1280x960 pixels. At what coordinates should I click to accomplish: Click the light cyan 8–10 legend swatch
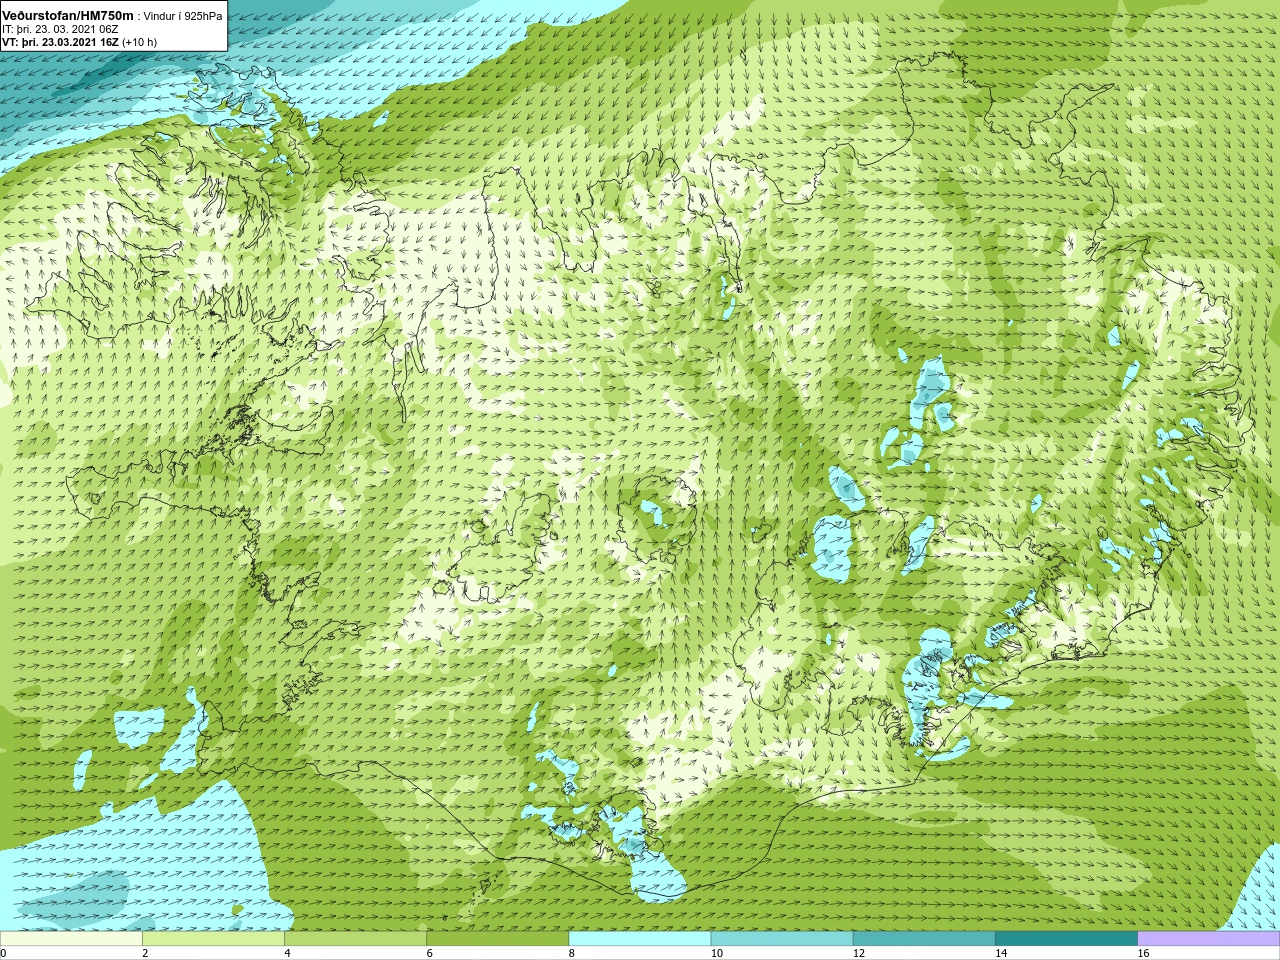pyautogui.click(x=640, y=939)
